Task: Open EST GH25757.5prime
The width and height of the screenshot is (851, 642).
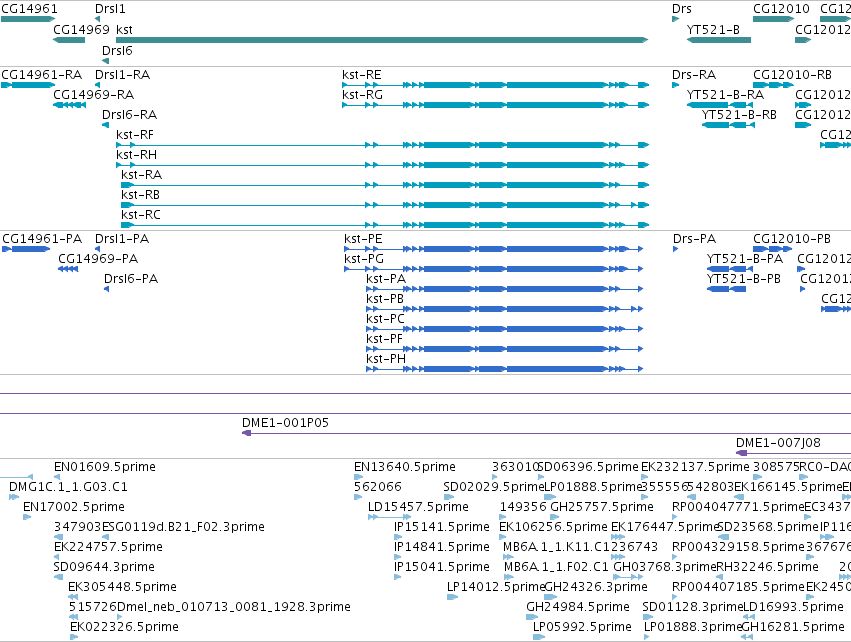Action: [x=602, y=507]
